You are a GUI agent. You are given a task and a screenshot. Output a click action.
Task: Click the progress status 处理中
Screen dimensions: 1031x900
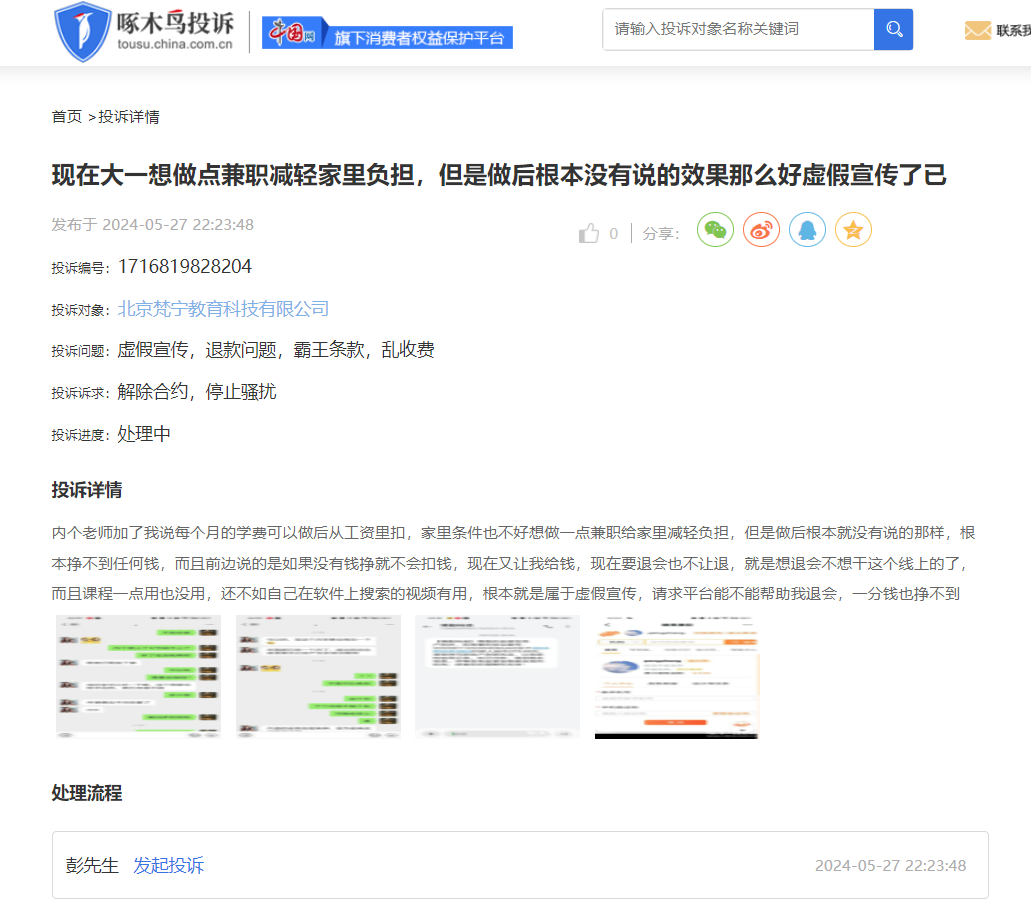point(144,434)
